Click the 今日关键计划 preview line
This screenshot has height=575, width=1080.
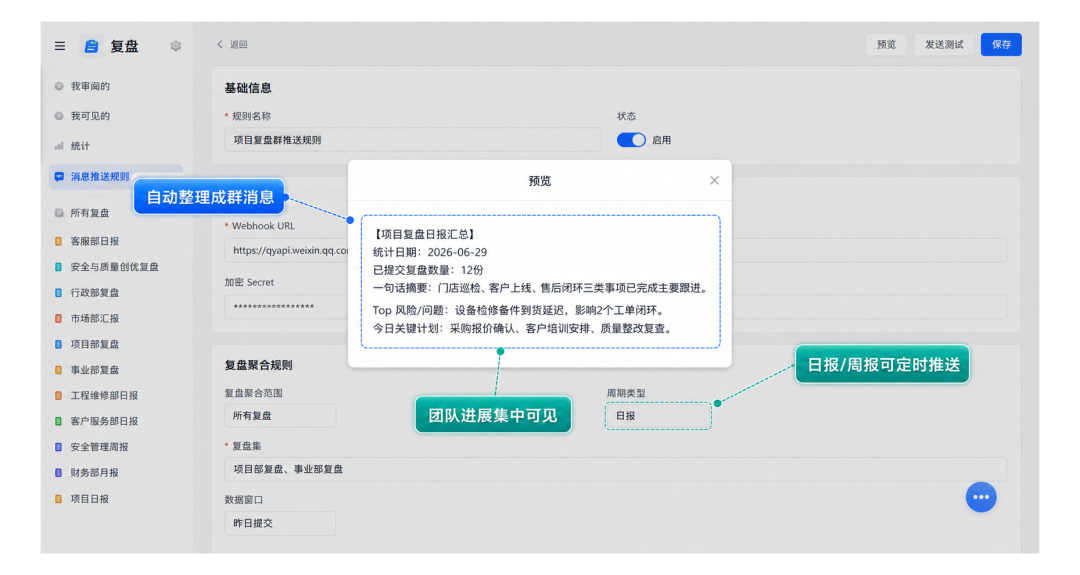[523, 328]
